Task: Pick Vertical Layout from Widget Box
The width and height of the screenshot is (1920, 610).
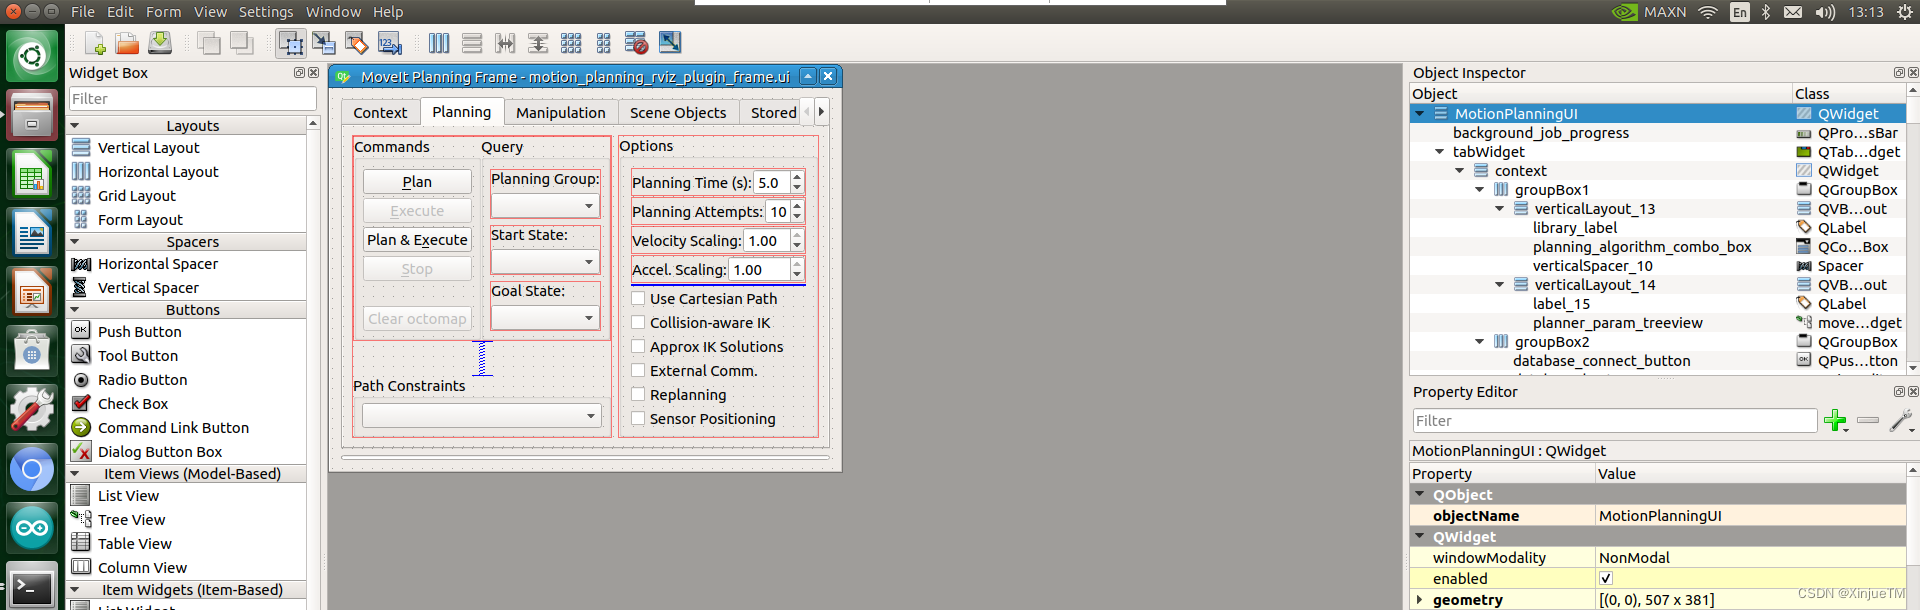Action: (148, 148)
